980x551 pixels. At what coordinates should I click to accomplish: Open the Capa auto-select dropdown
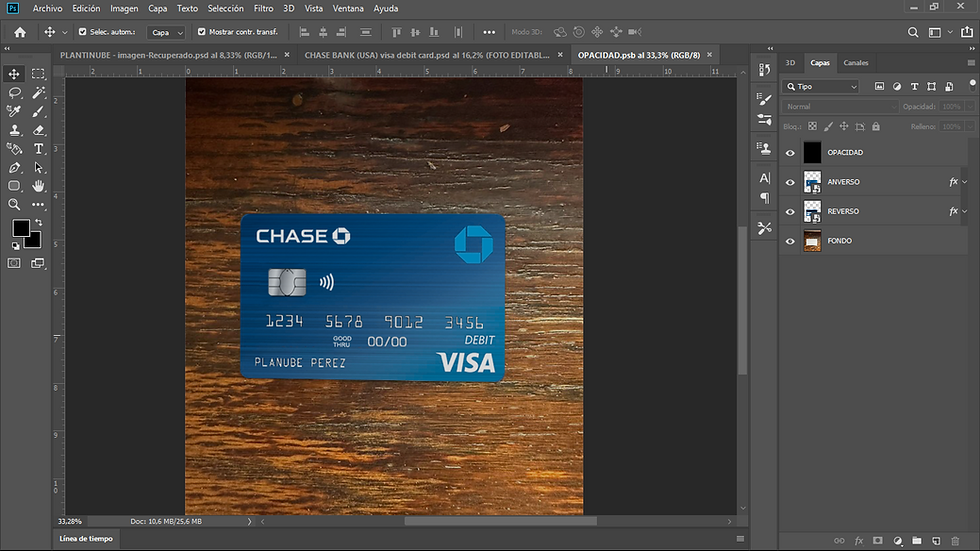coord(166,32)
